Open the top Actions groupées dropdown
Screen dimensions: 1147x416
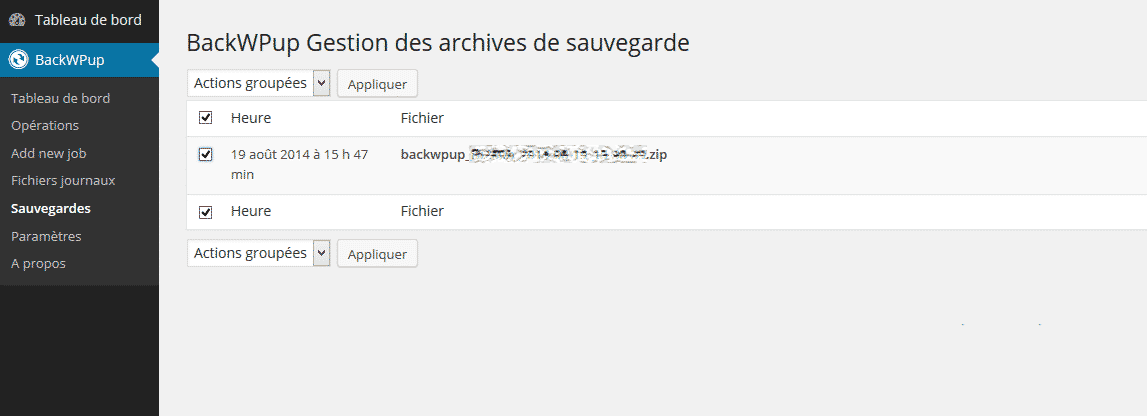point(259,83)
